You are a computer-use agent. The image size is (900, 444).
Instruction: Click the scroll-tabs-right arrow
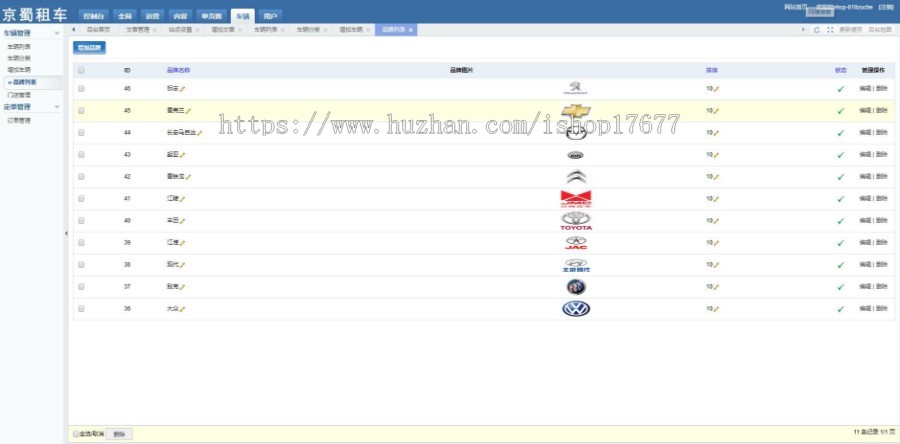804,30
